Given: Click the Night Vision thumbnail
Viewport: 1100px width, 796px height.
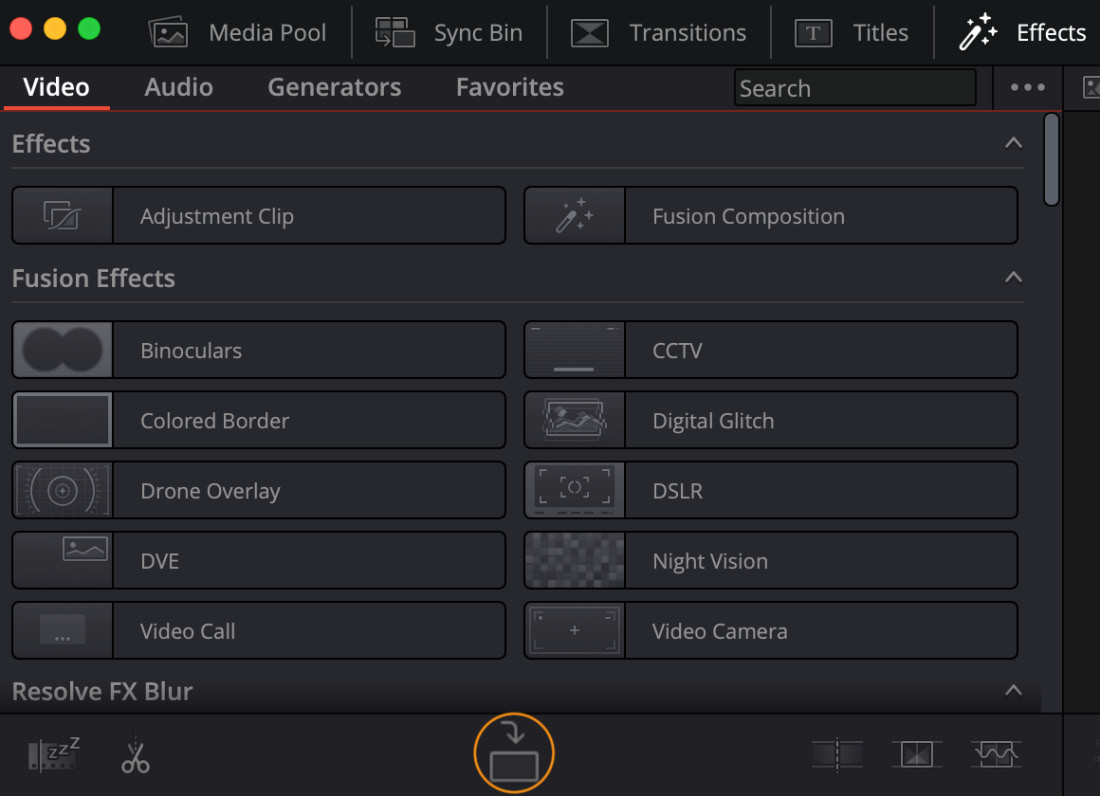Looking at the screenshot, I should click(x=575, y=560).
